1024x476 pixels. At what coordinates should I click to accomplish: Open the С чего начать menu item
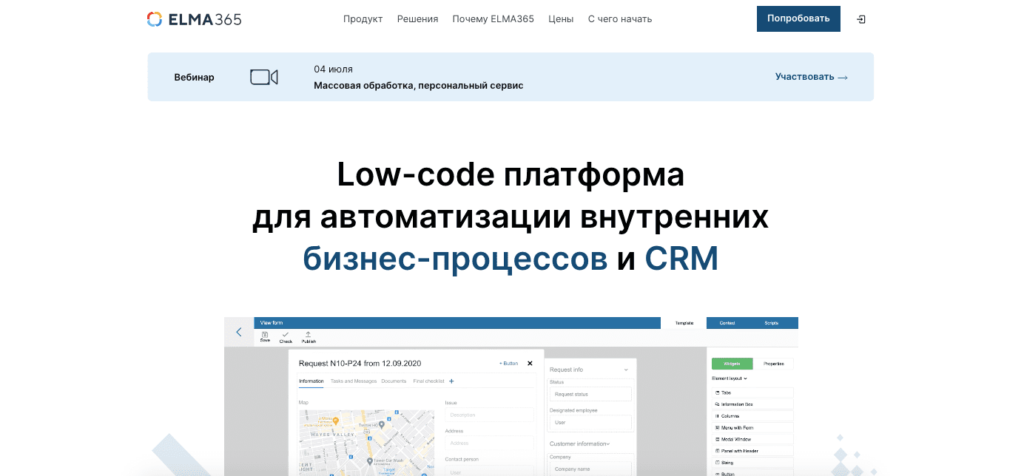tap(620, 19)
